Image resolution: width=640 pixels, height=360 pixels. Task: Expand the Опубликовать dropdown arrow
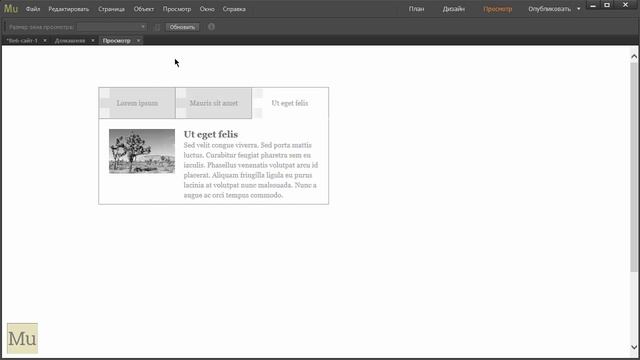tap(578, 9)
